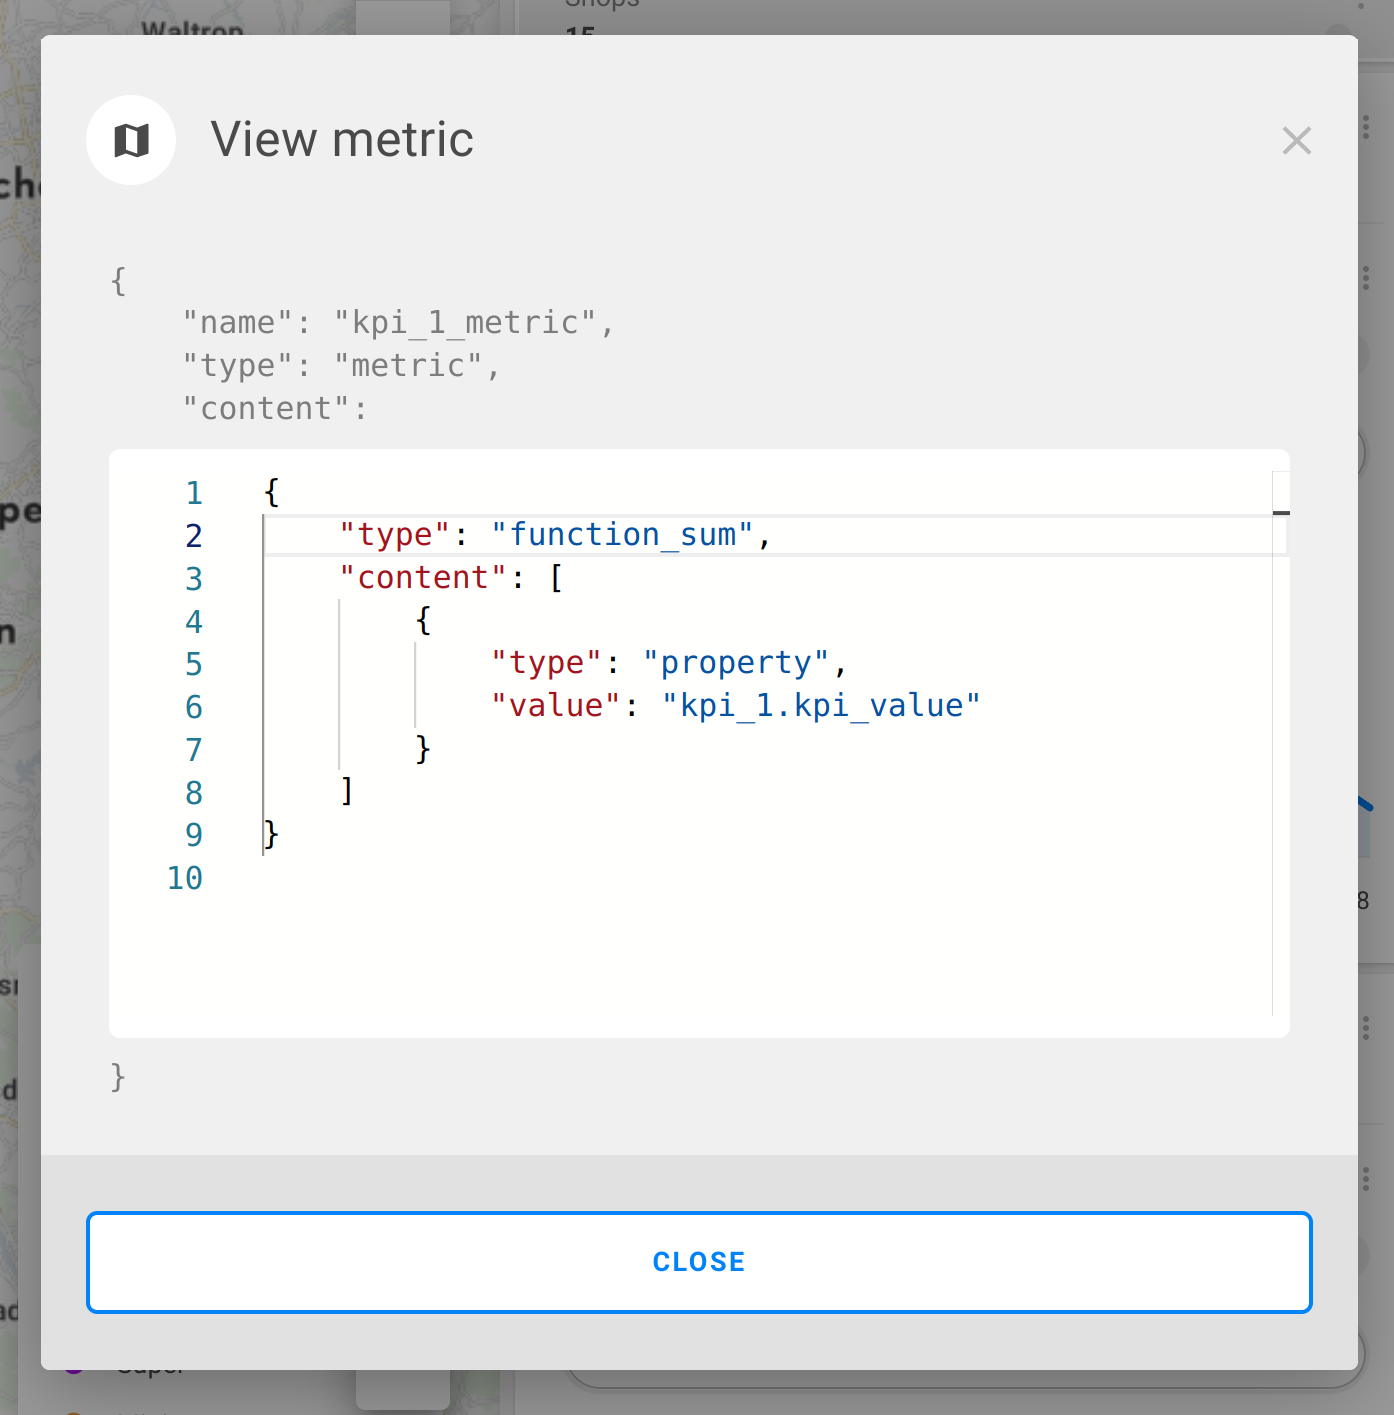
Task: Select line number 2 in the gutter
Action: (x=194, y=536)
